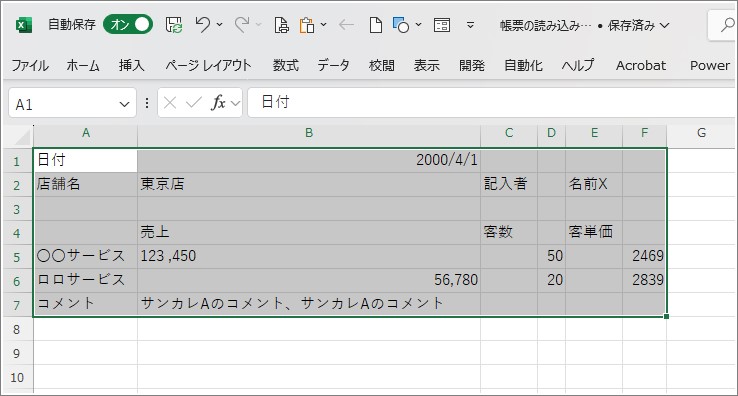738x396 pixels.
Task: Open the ファイル tab
Action: (30, 65)
